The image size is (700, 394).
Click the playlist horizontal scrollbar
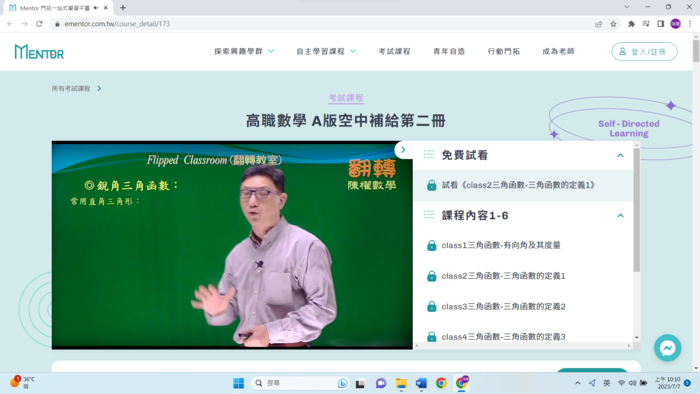pyautogui.click(x=522, y=346)
